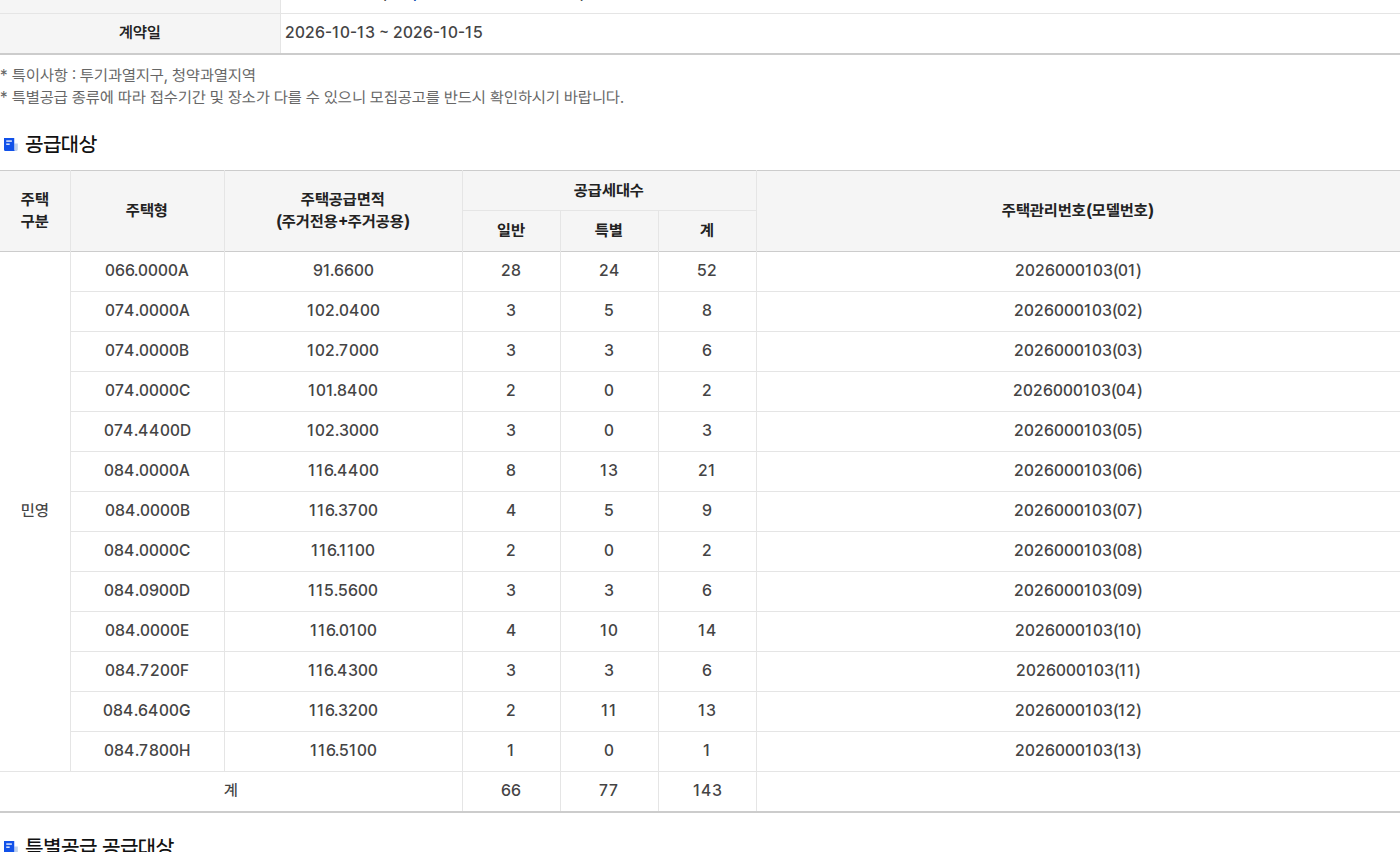Click supply area value 116.3700

pyautogui.click(x=343, y=511)
